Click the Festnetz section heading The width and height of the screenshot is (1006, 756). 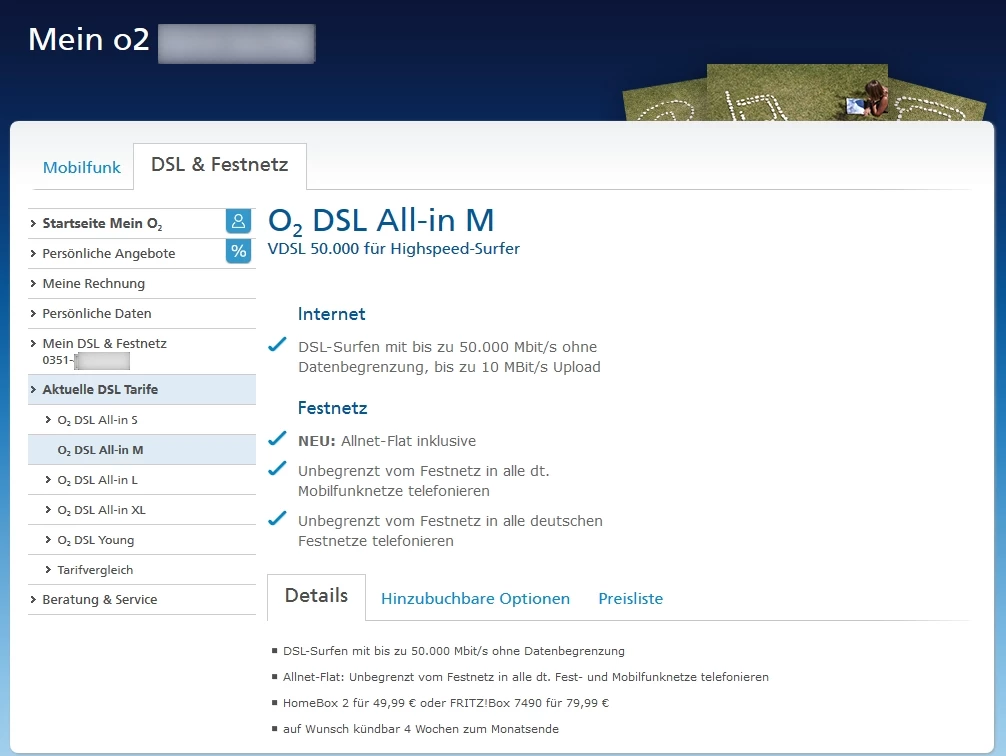coord(332,408)
